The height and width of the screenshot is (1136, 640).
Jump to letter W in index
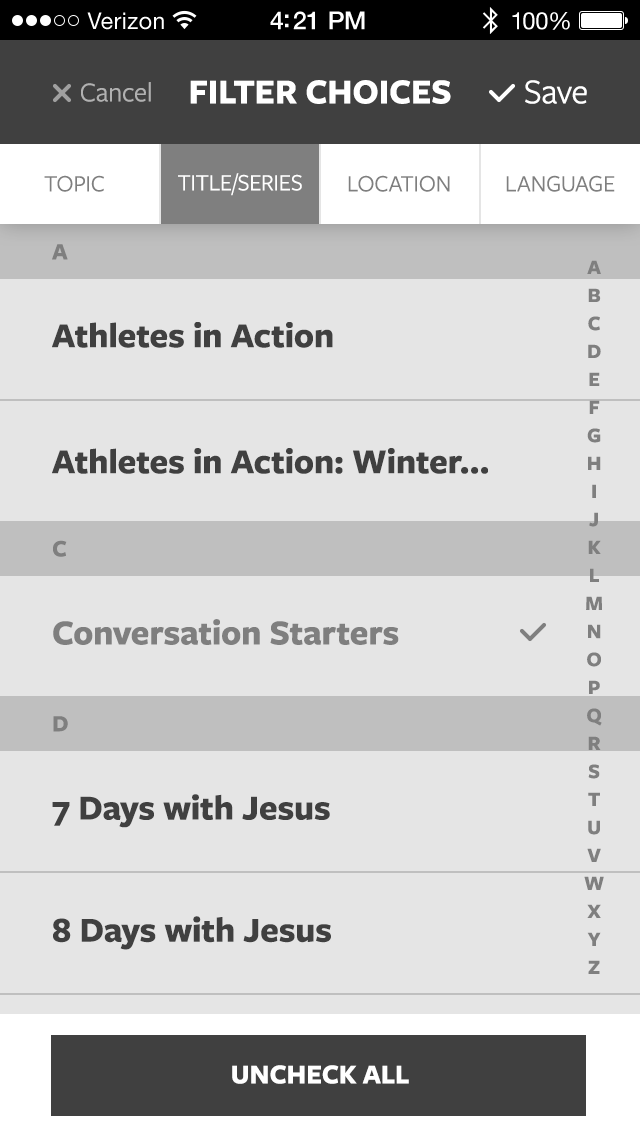pyautogui.click(x=594, y=883)
